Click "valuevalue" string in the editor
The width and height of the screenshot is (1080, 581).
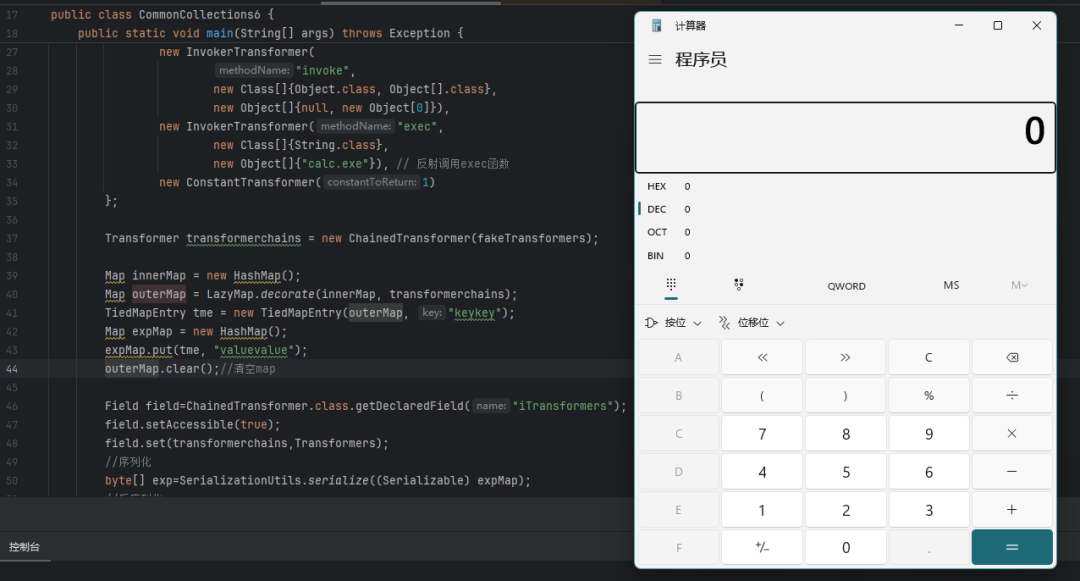click(x=254, y=350)
